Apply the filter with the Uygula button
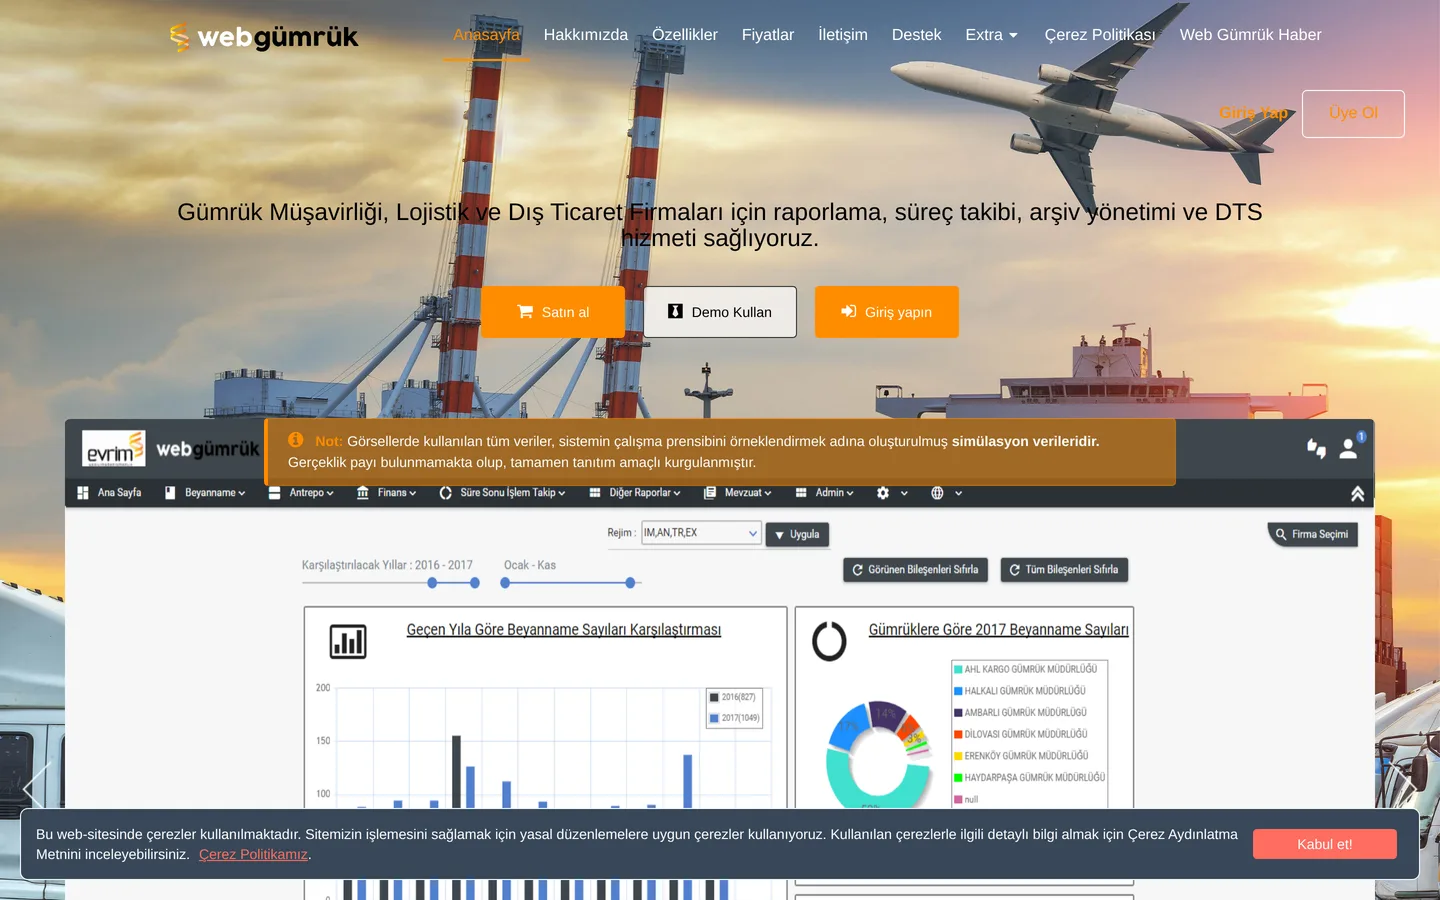1440x900 pixels. 797,535
